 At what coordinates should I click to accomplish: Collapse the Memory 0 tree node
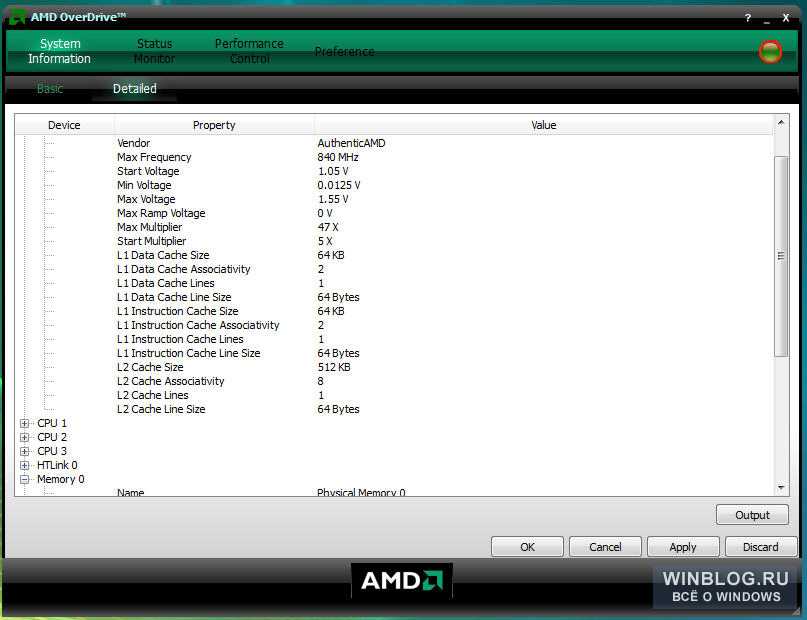[24, 479]
